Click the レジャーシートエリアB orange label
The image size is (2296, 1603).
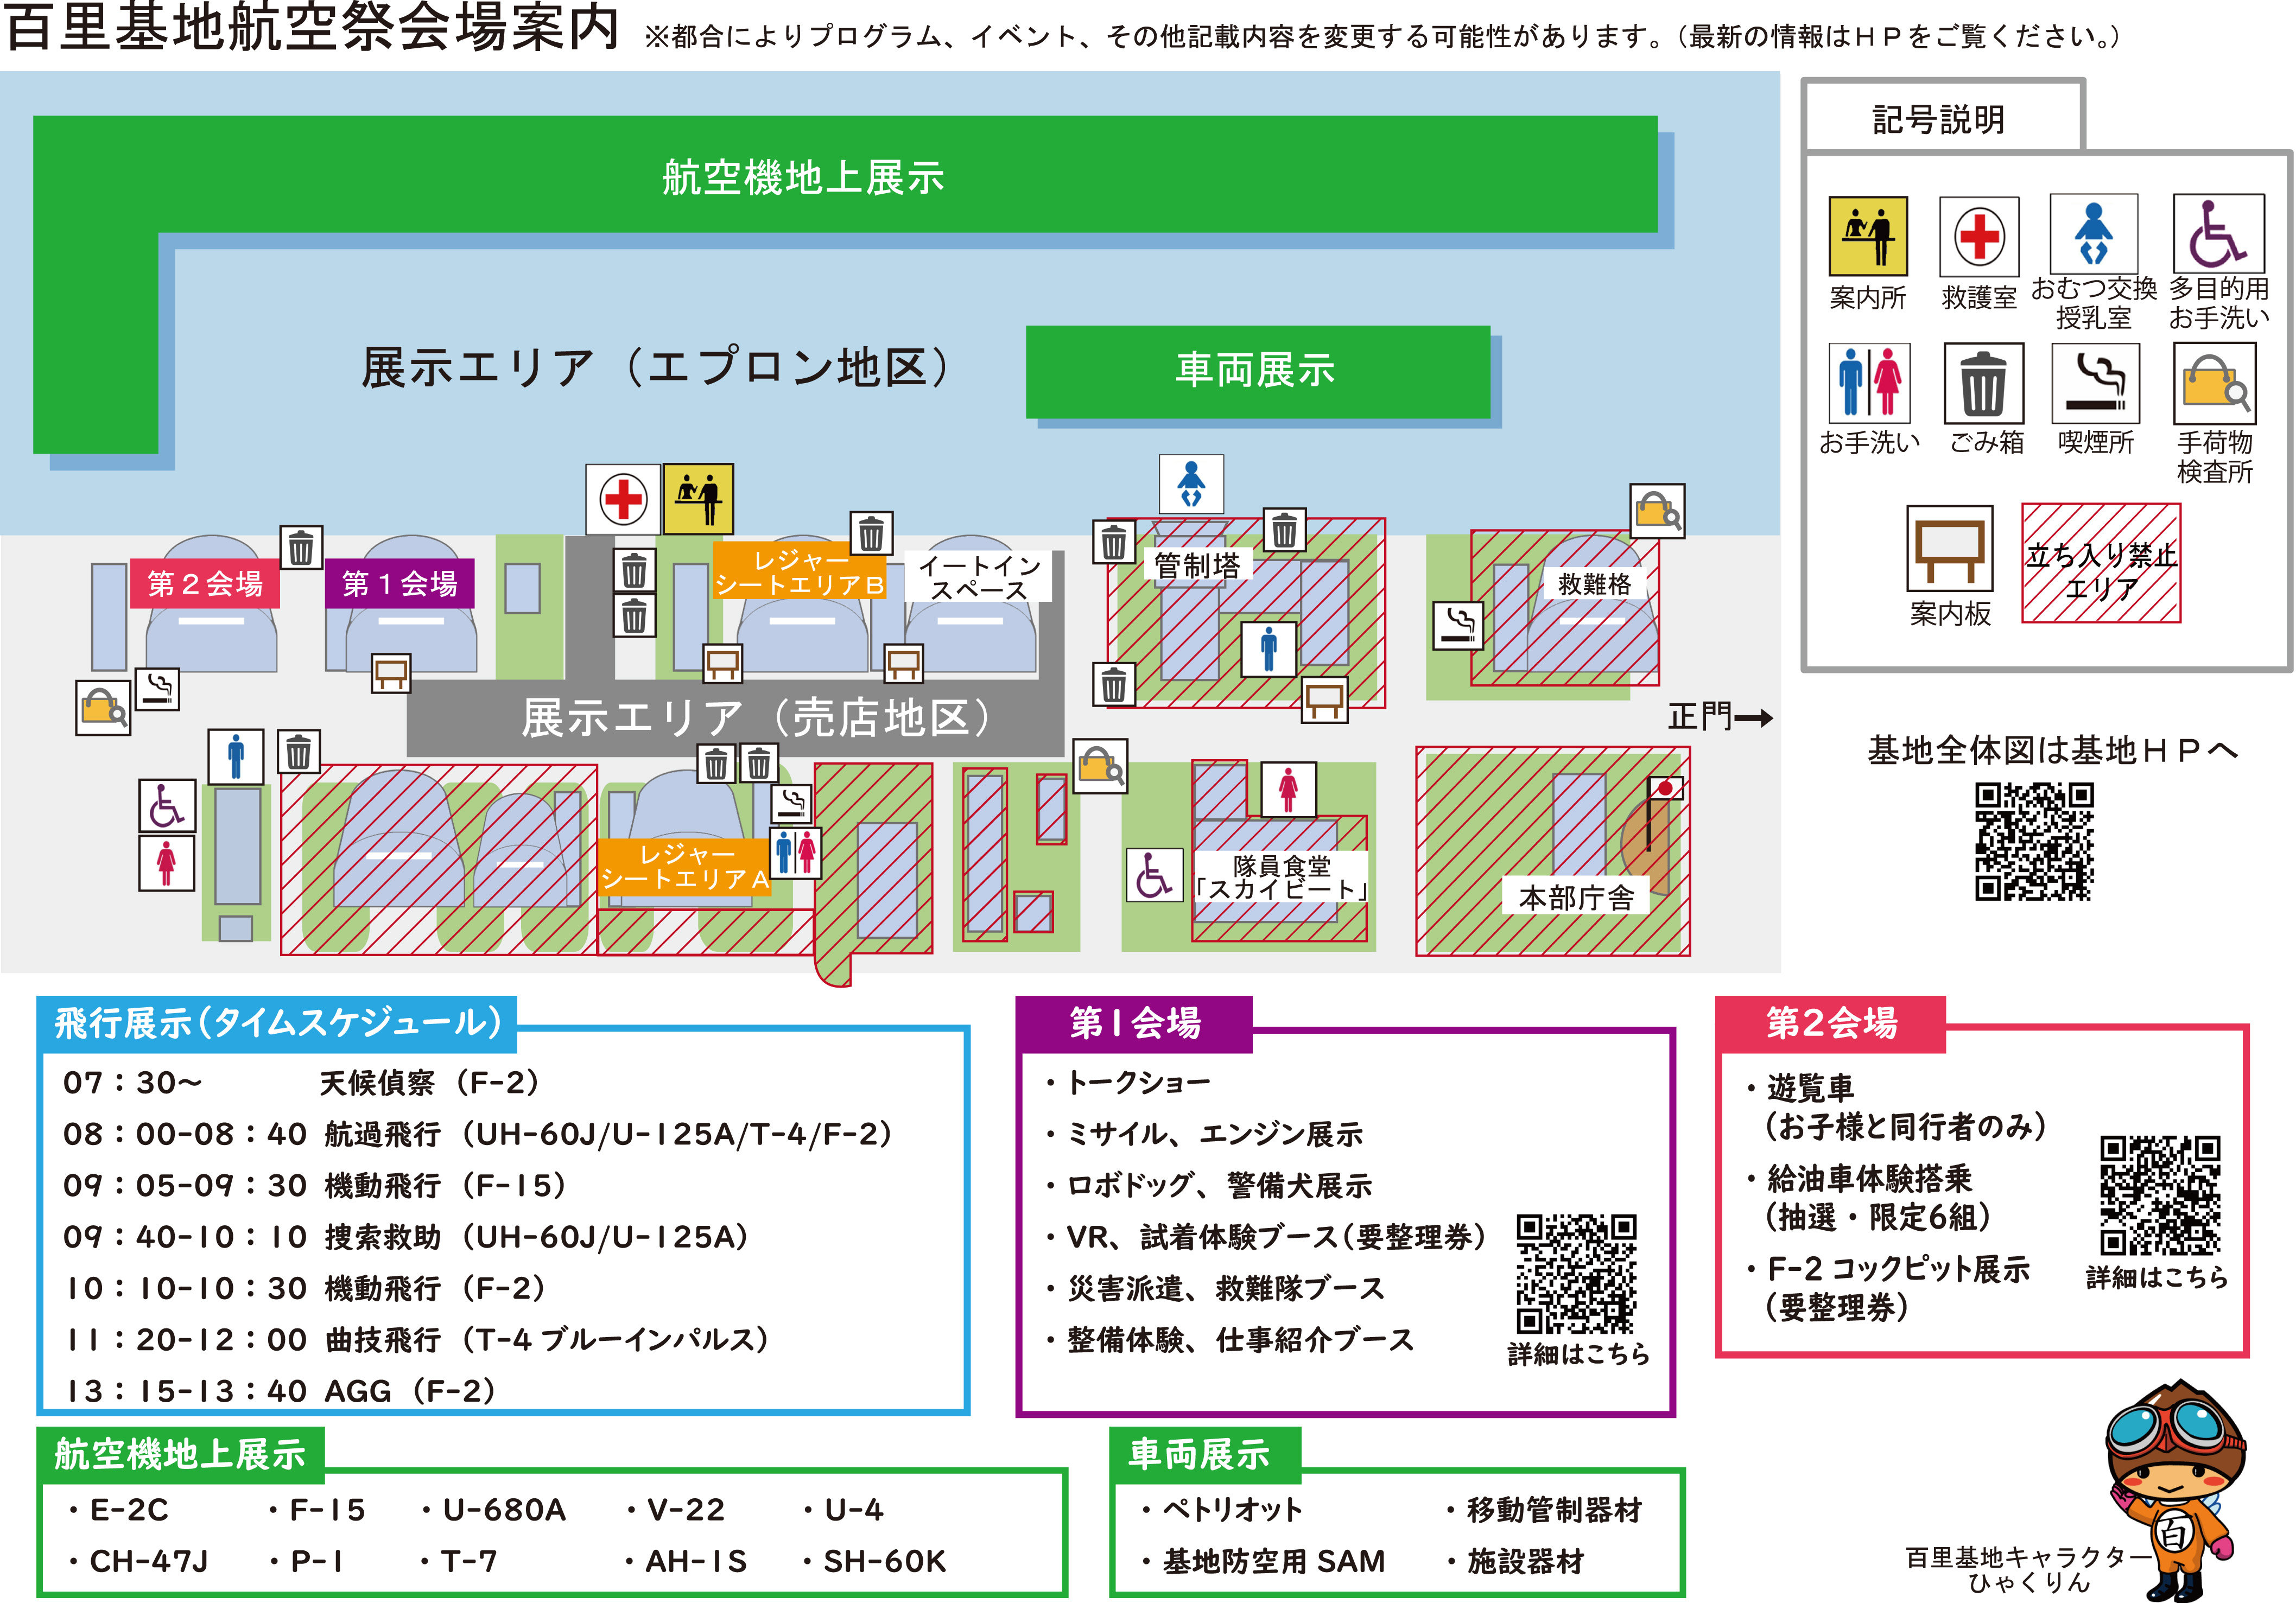pyautogui.click(x=800, y=572)
